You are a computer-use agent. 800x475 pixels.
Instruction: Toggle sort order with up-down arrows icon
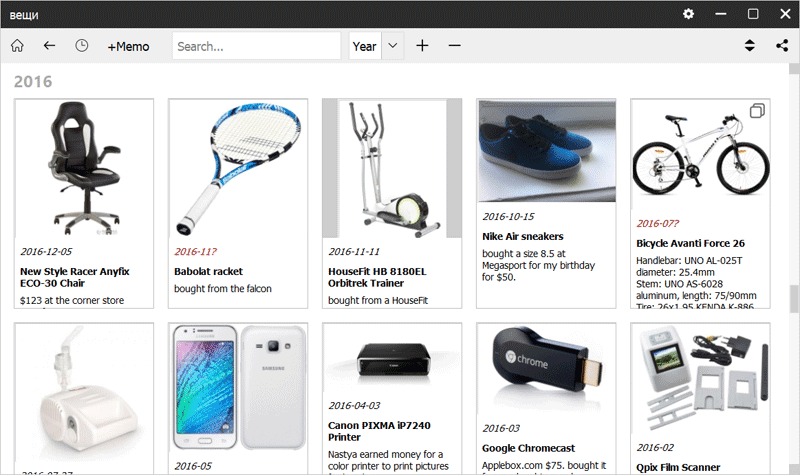pyautogui.click(x=749, y=46)
